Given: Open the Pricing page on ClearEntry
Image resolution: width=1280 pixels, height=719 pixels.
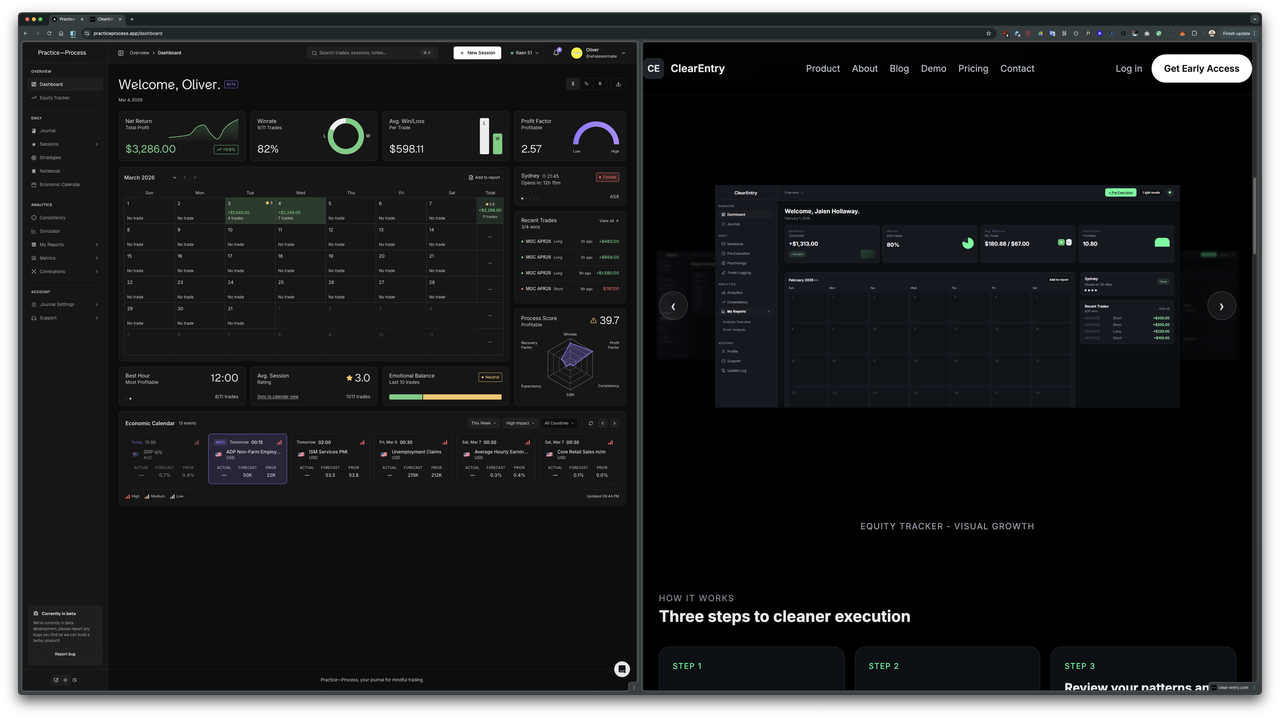Looking at the screenshot, I should click(x=973, y=69).
